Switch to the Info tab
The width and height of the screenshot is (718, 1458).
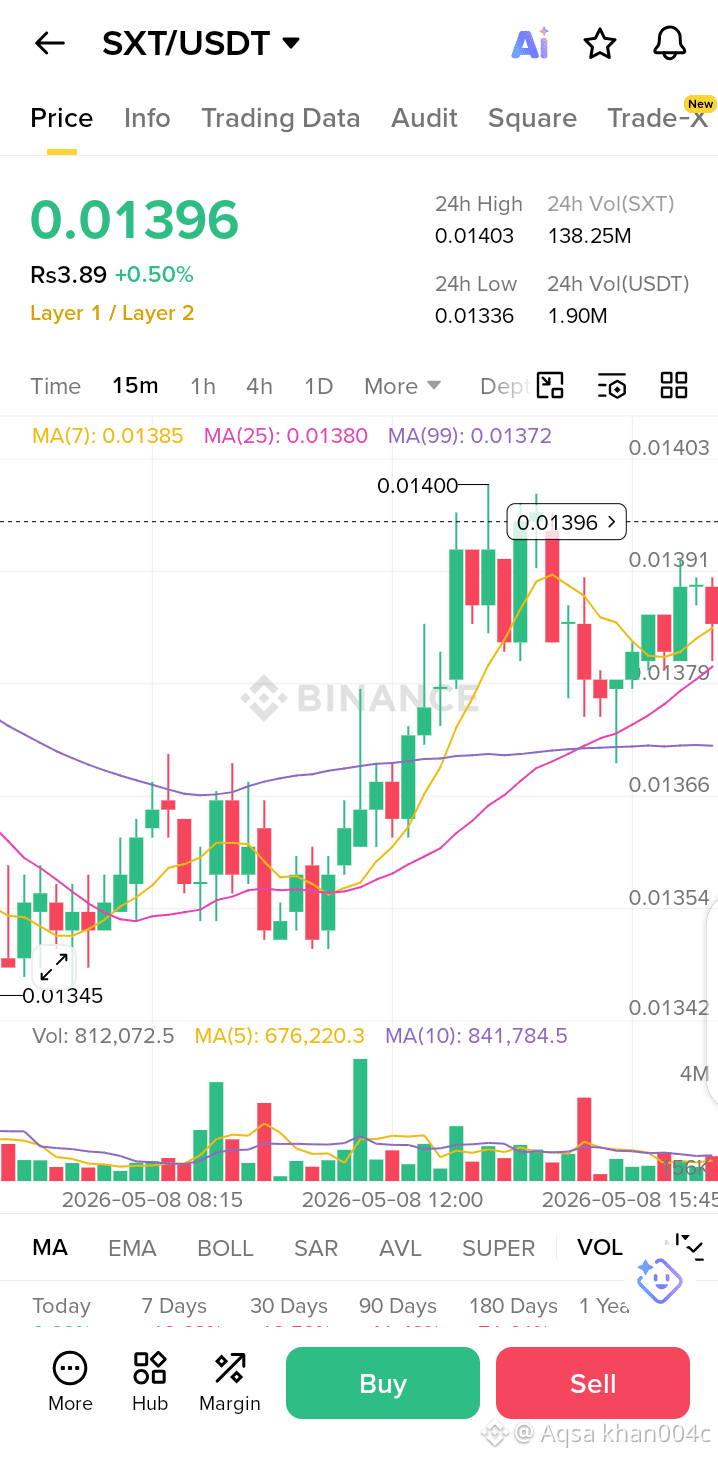pos(147,118)
